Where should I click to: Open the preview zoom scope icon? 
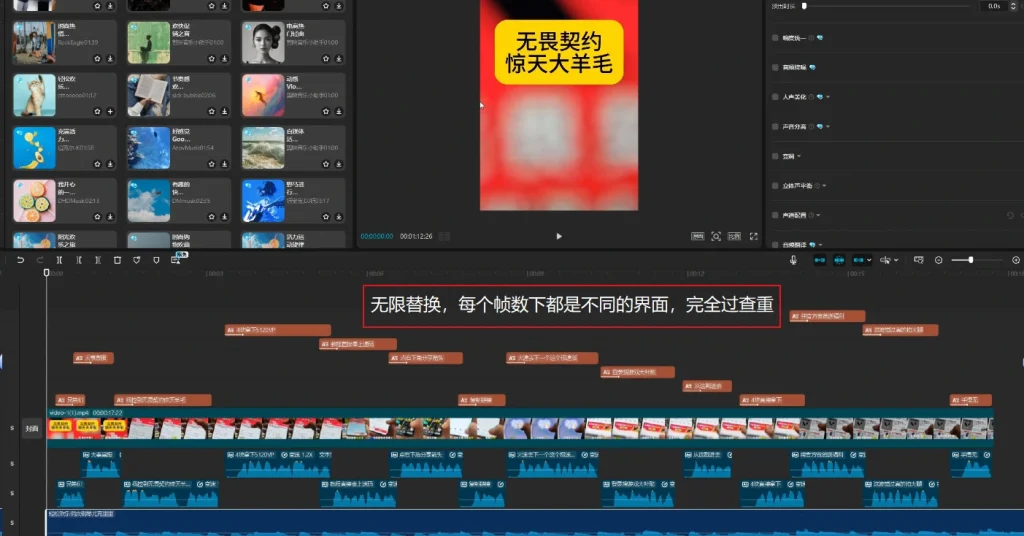tap(716, 236)
